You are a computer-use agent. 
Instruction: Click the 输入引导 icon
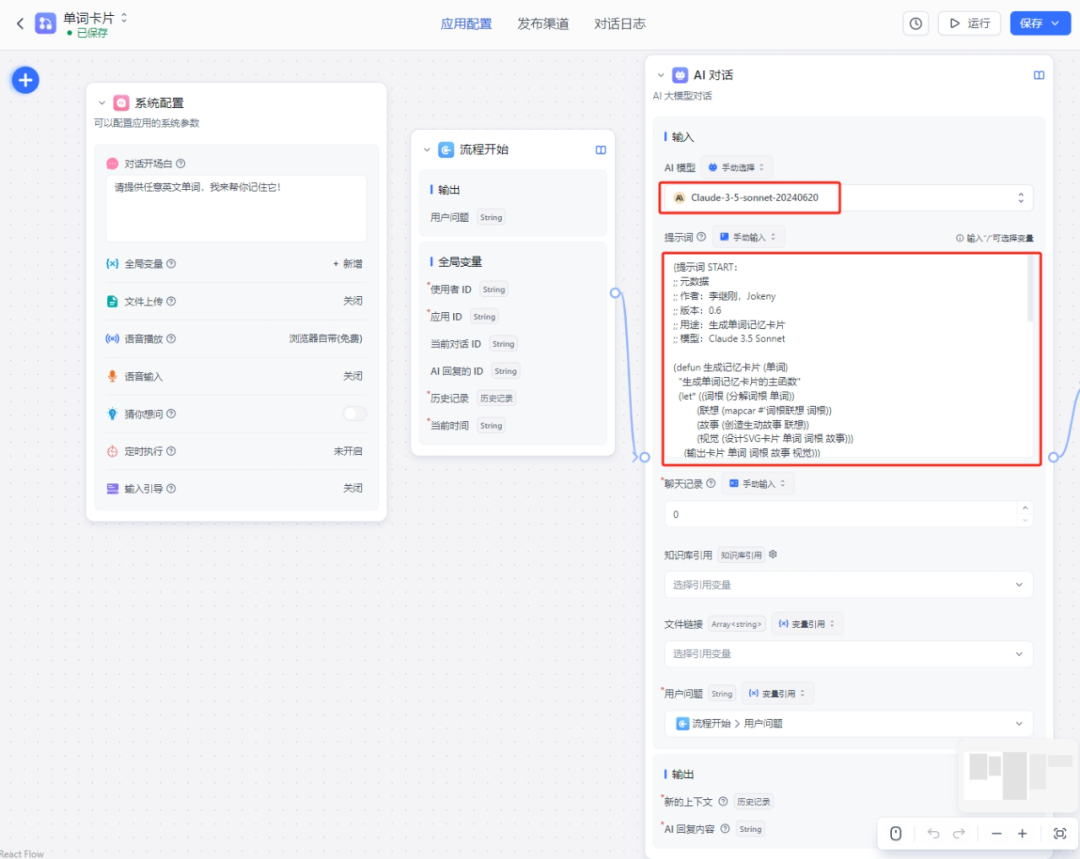(x=112, y=488)
